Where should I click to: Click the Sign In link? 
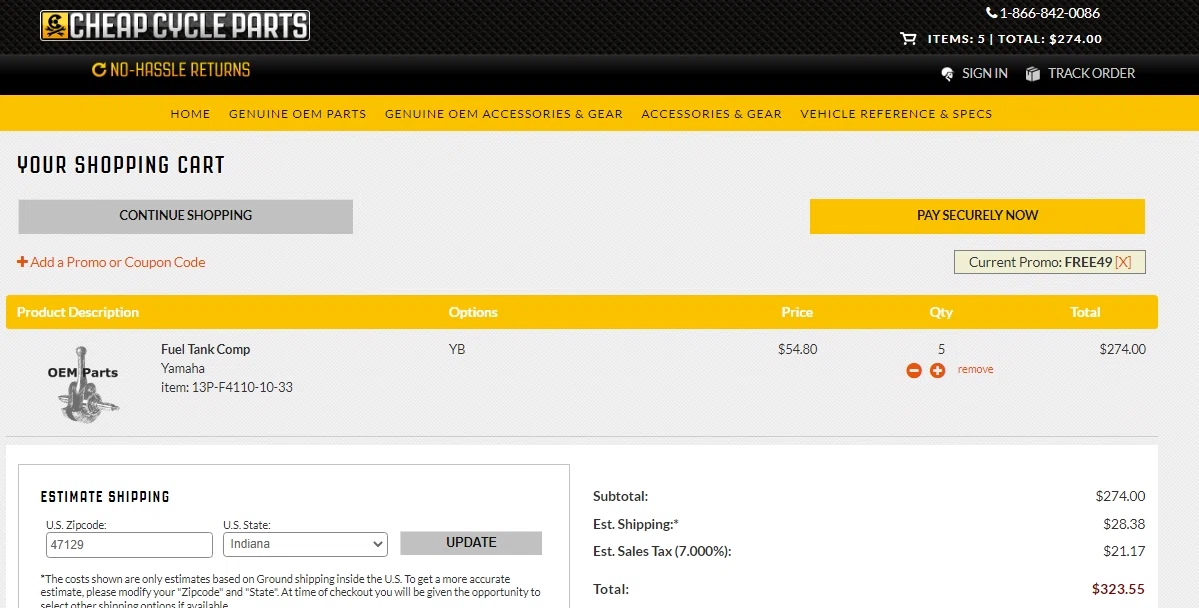[x=984, y=73]
